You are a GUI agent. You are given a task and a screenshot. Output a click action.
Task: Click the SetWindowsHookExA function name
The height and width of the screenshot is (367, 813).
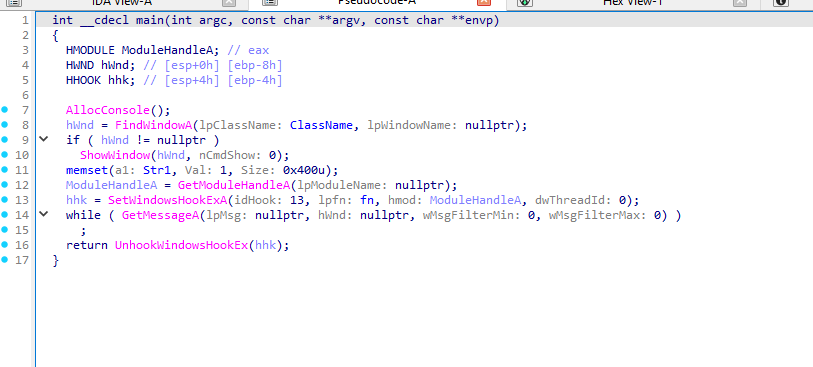pyautogui.click(x=167, y=201)
